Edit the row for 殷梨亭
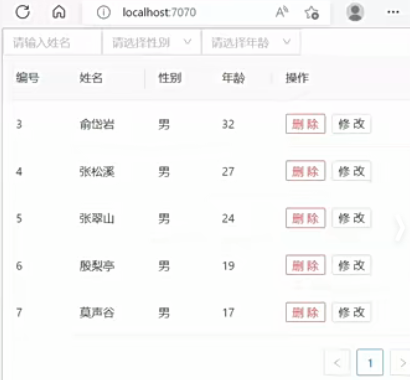 tap(351, 265)
